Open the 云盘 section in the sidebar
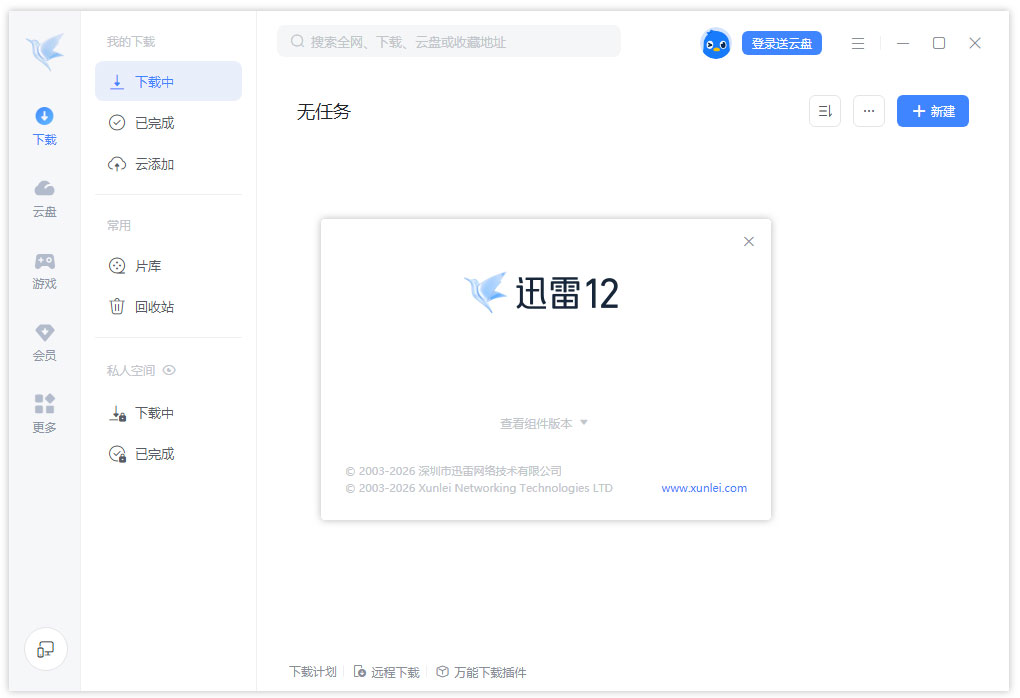The width and height of the screenshot is (1020, 698). click(44, 198)
